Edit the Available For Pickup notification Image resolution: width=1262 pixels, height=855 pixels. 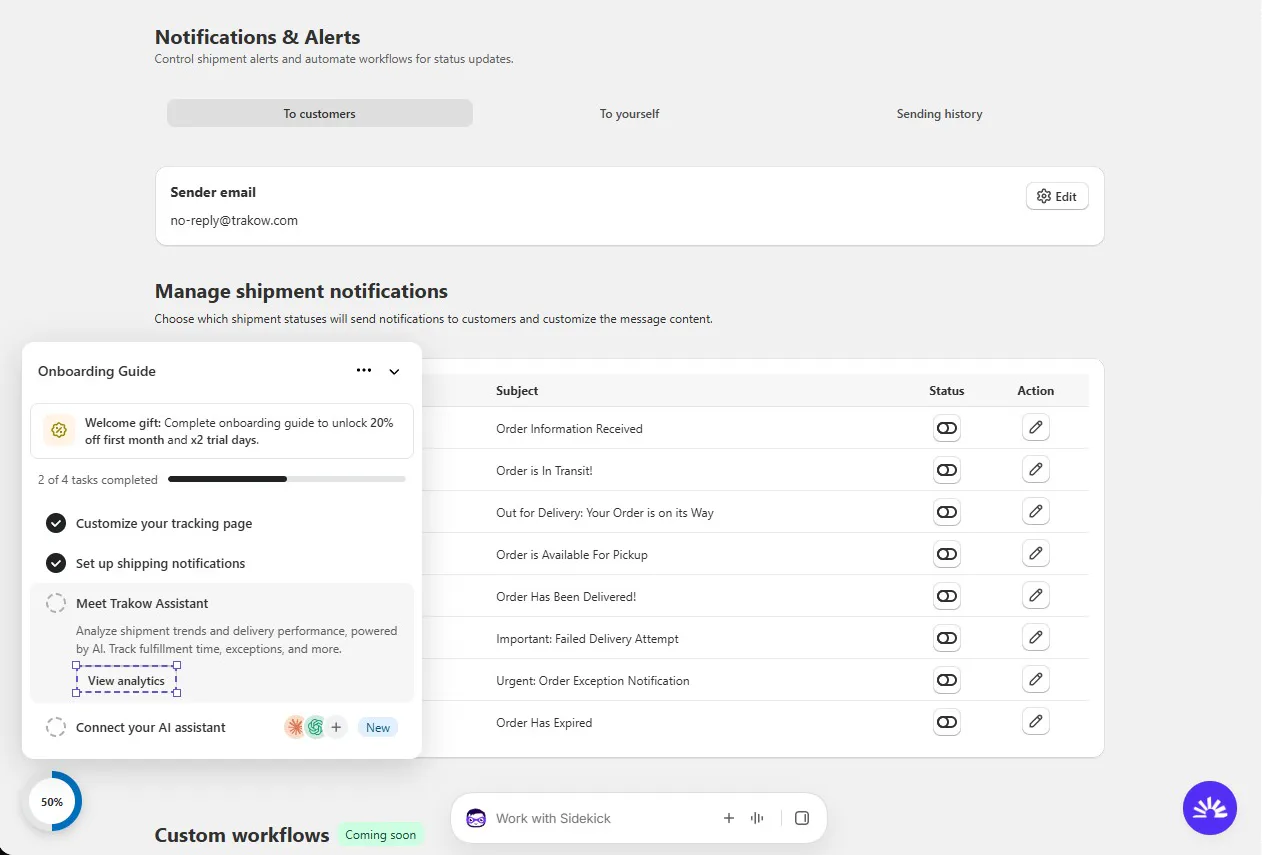click(x=1036, y=554)
